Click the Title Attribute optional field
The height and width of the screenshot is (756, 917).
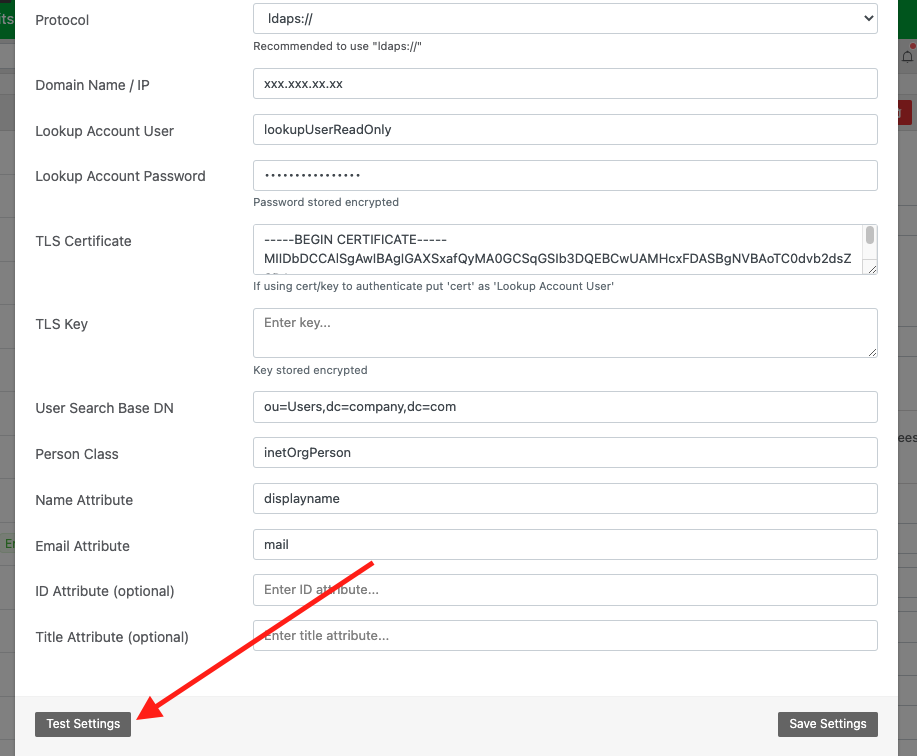(x=563, y=635)
